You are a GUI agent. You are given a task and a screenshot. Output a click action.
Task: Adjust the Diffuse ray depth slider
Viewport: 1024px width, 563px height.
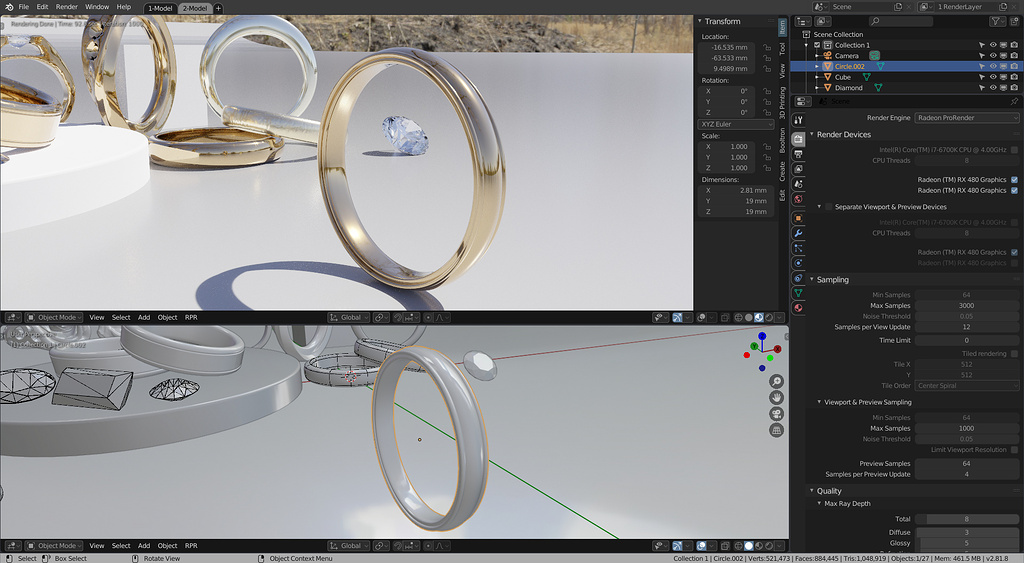966,532
